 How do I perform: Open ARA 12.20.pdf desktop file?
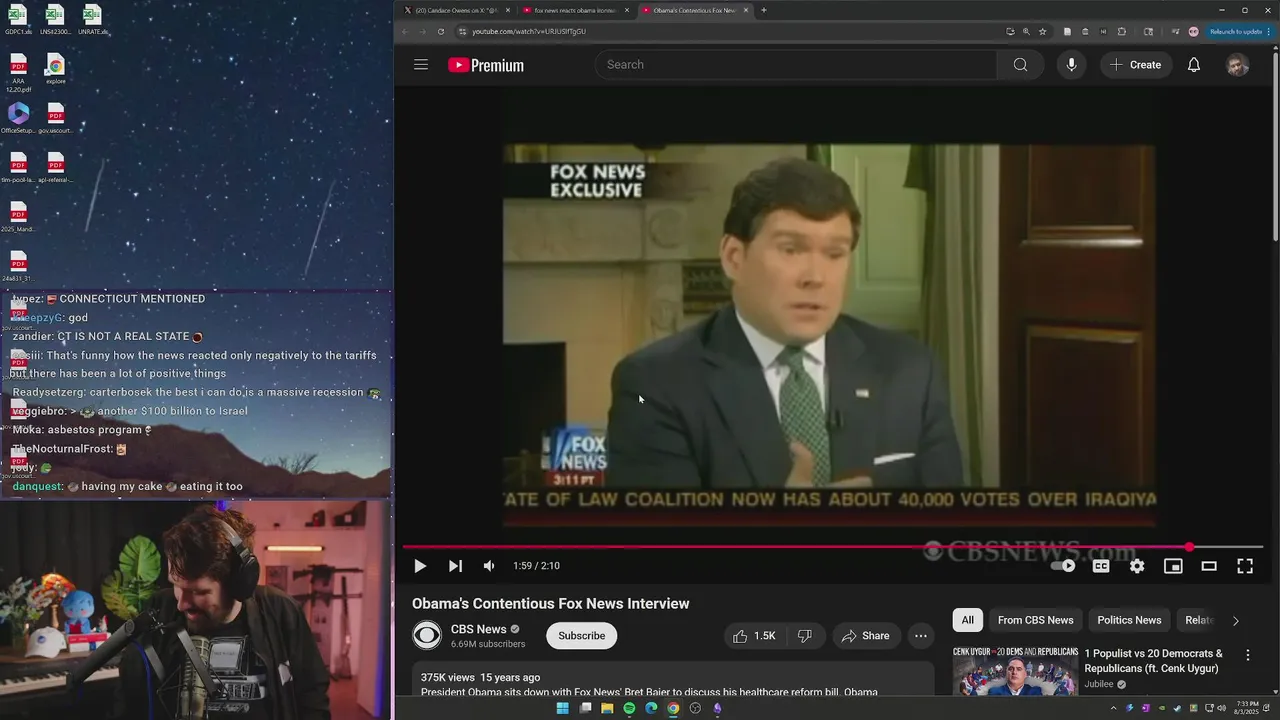(x=18, y=73)
